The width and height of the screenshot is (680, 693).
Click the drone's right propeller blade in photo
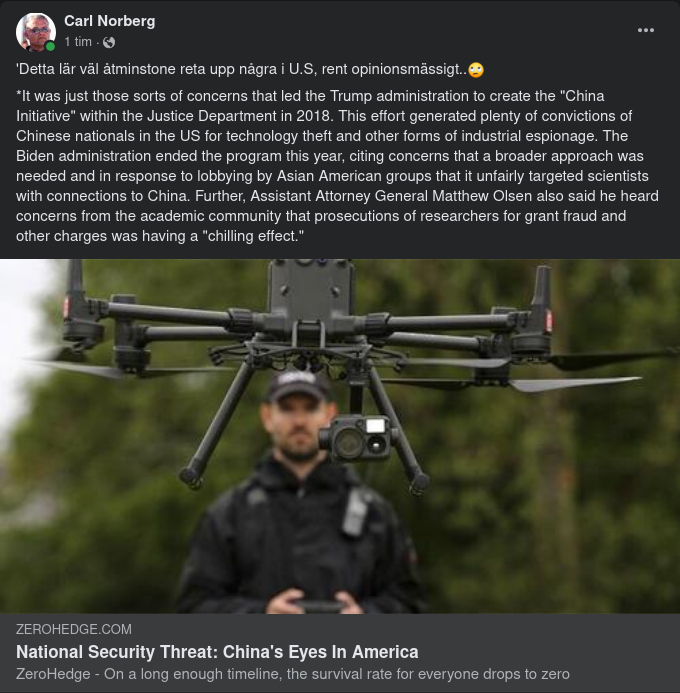[x=574, y=384]
